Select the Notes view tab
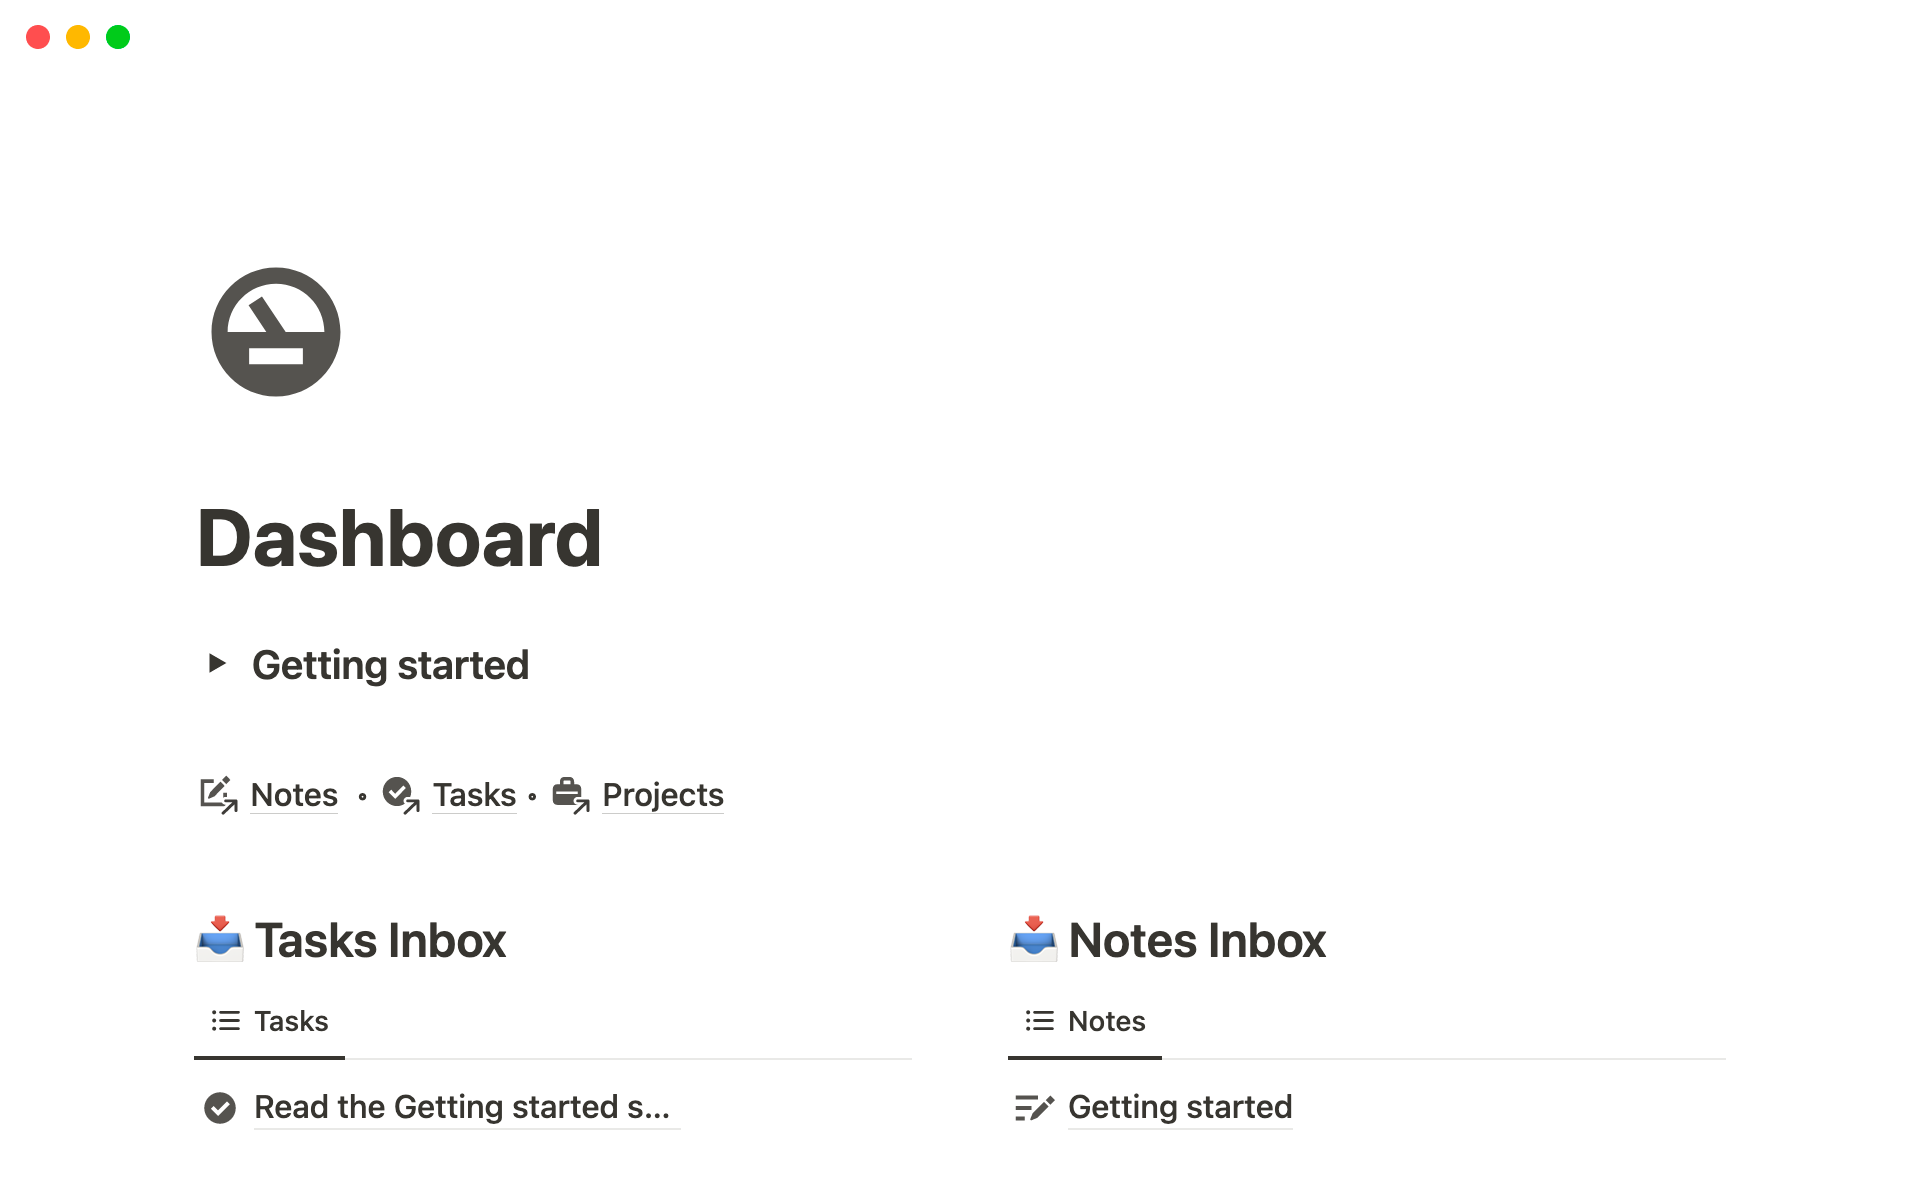 tap(1106, 1021)
